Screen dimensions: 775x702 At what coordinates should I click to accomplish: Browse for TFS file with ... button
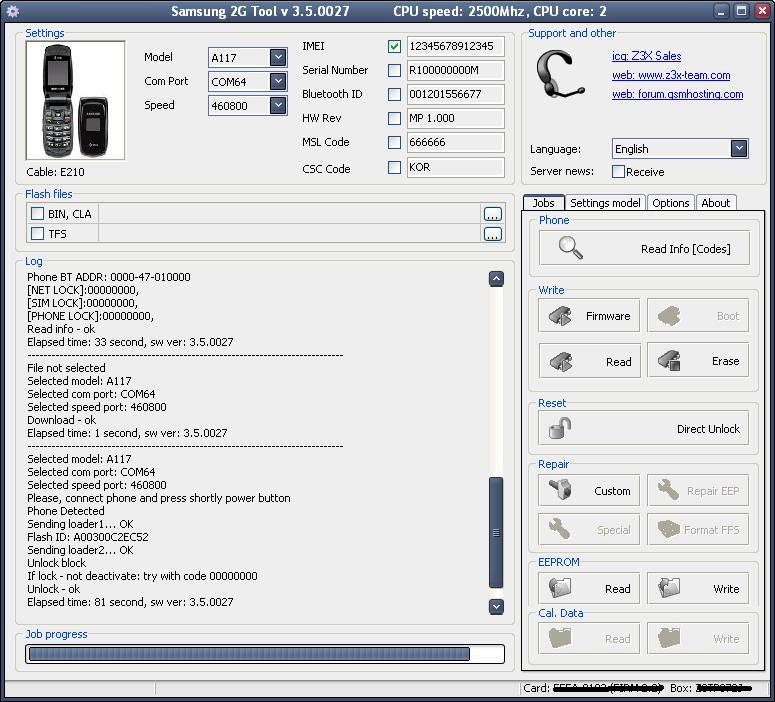point(492,234)
